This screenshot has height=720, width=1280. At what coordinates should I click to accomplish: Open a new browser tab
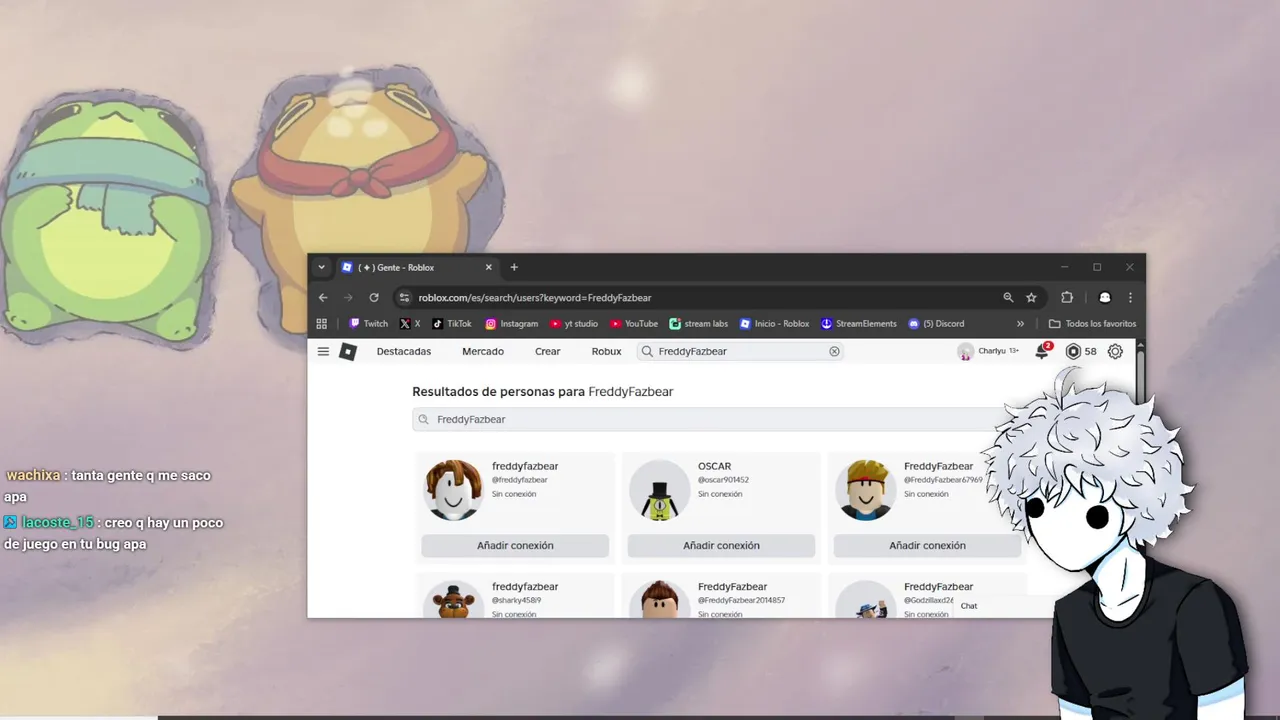(x=514, y=267)
